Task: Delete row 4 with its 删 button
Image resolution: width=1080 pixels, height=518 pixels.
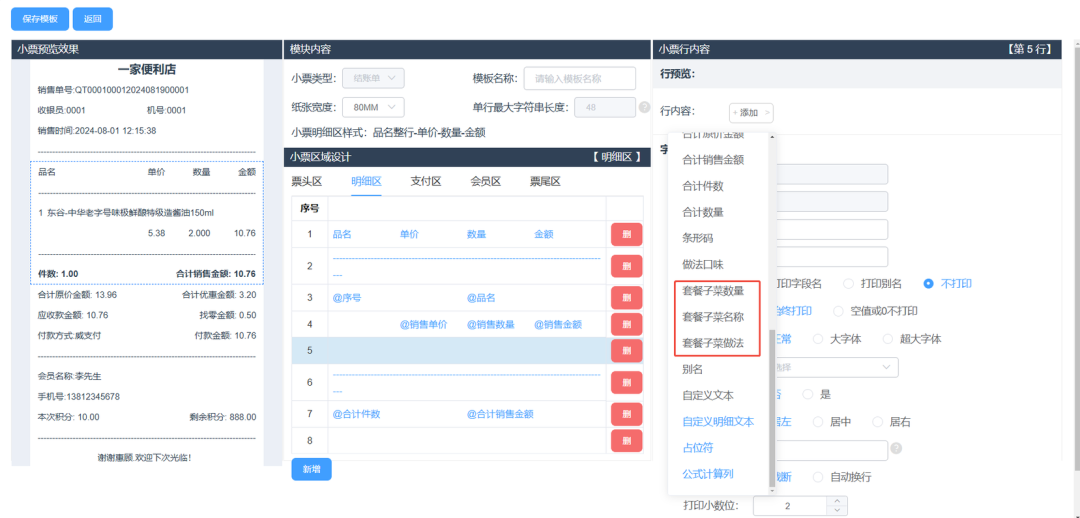Action: pos(626,324)
